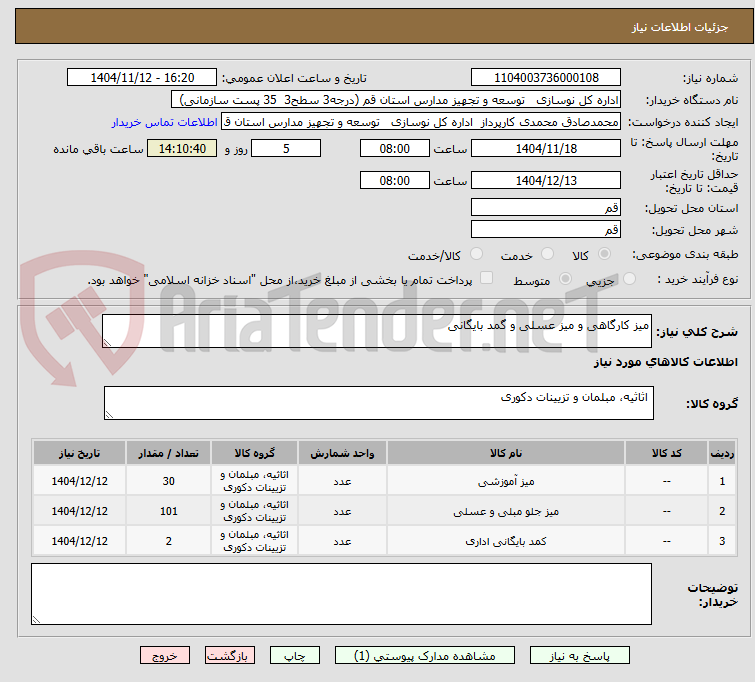Click the گروه کالا text area
Screen dimensions: 755x682
click(378, 403)
